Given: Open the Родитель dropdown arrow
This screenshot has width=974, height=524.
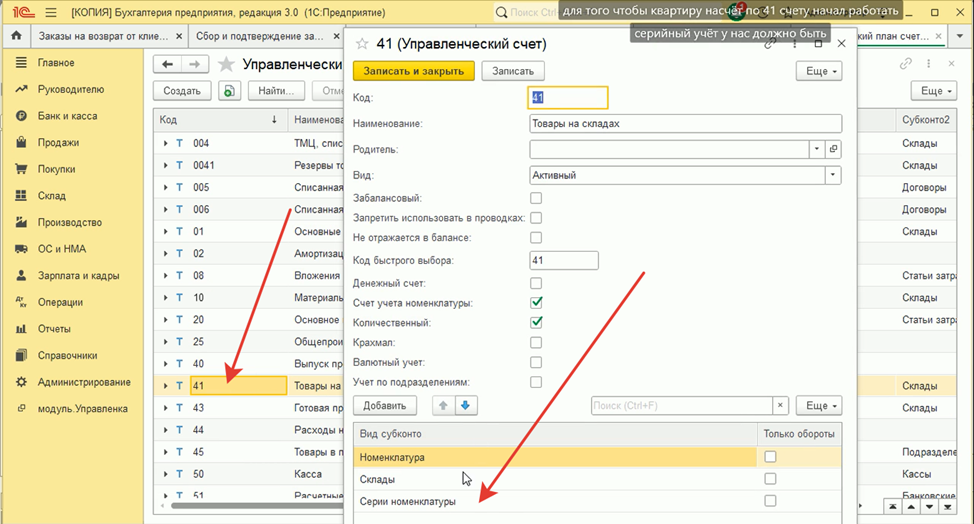Looking at the screenshot, I should click(x=817, y=149).
